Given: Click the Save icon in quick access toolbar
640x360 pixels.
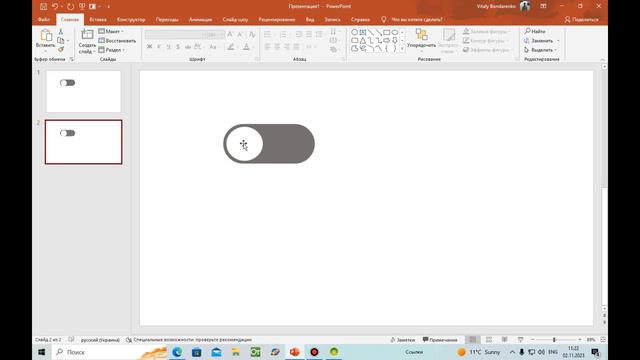Looking at the screenshot, I should pos(44,7).
